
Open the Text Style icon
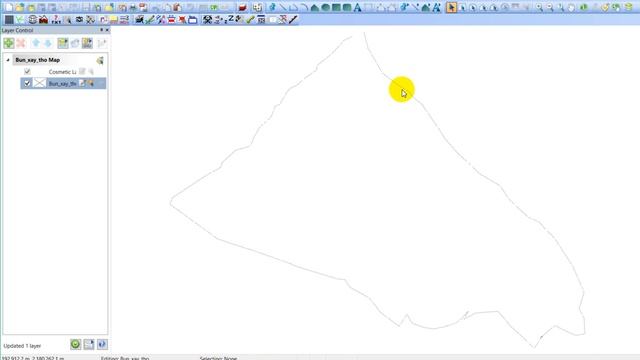click(x=436, y=8)
